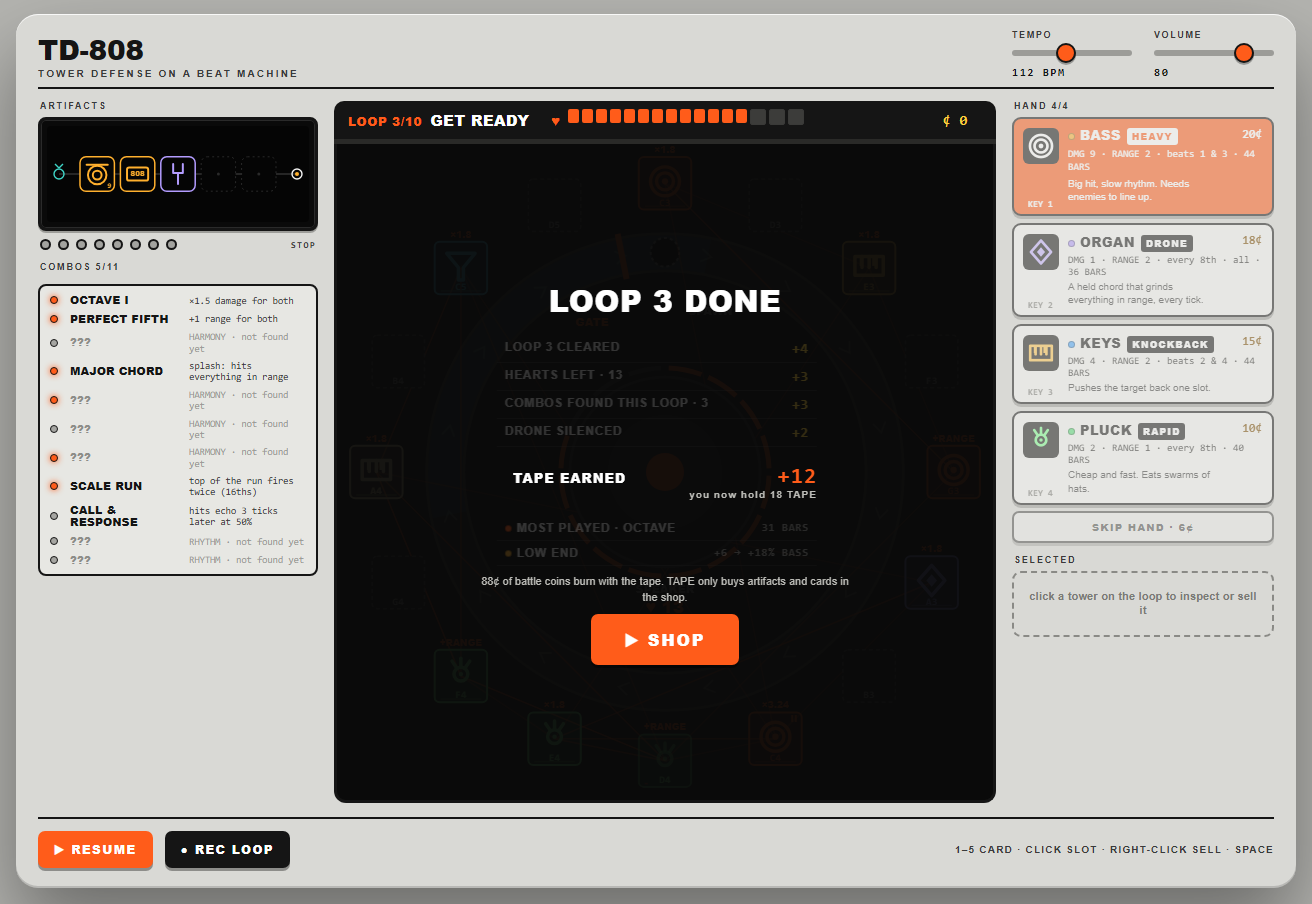Click the MOST PLAYED · OCTAVE stat row
The width and height of the screenshot is (1312, 904).
pos(658,528)
